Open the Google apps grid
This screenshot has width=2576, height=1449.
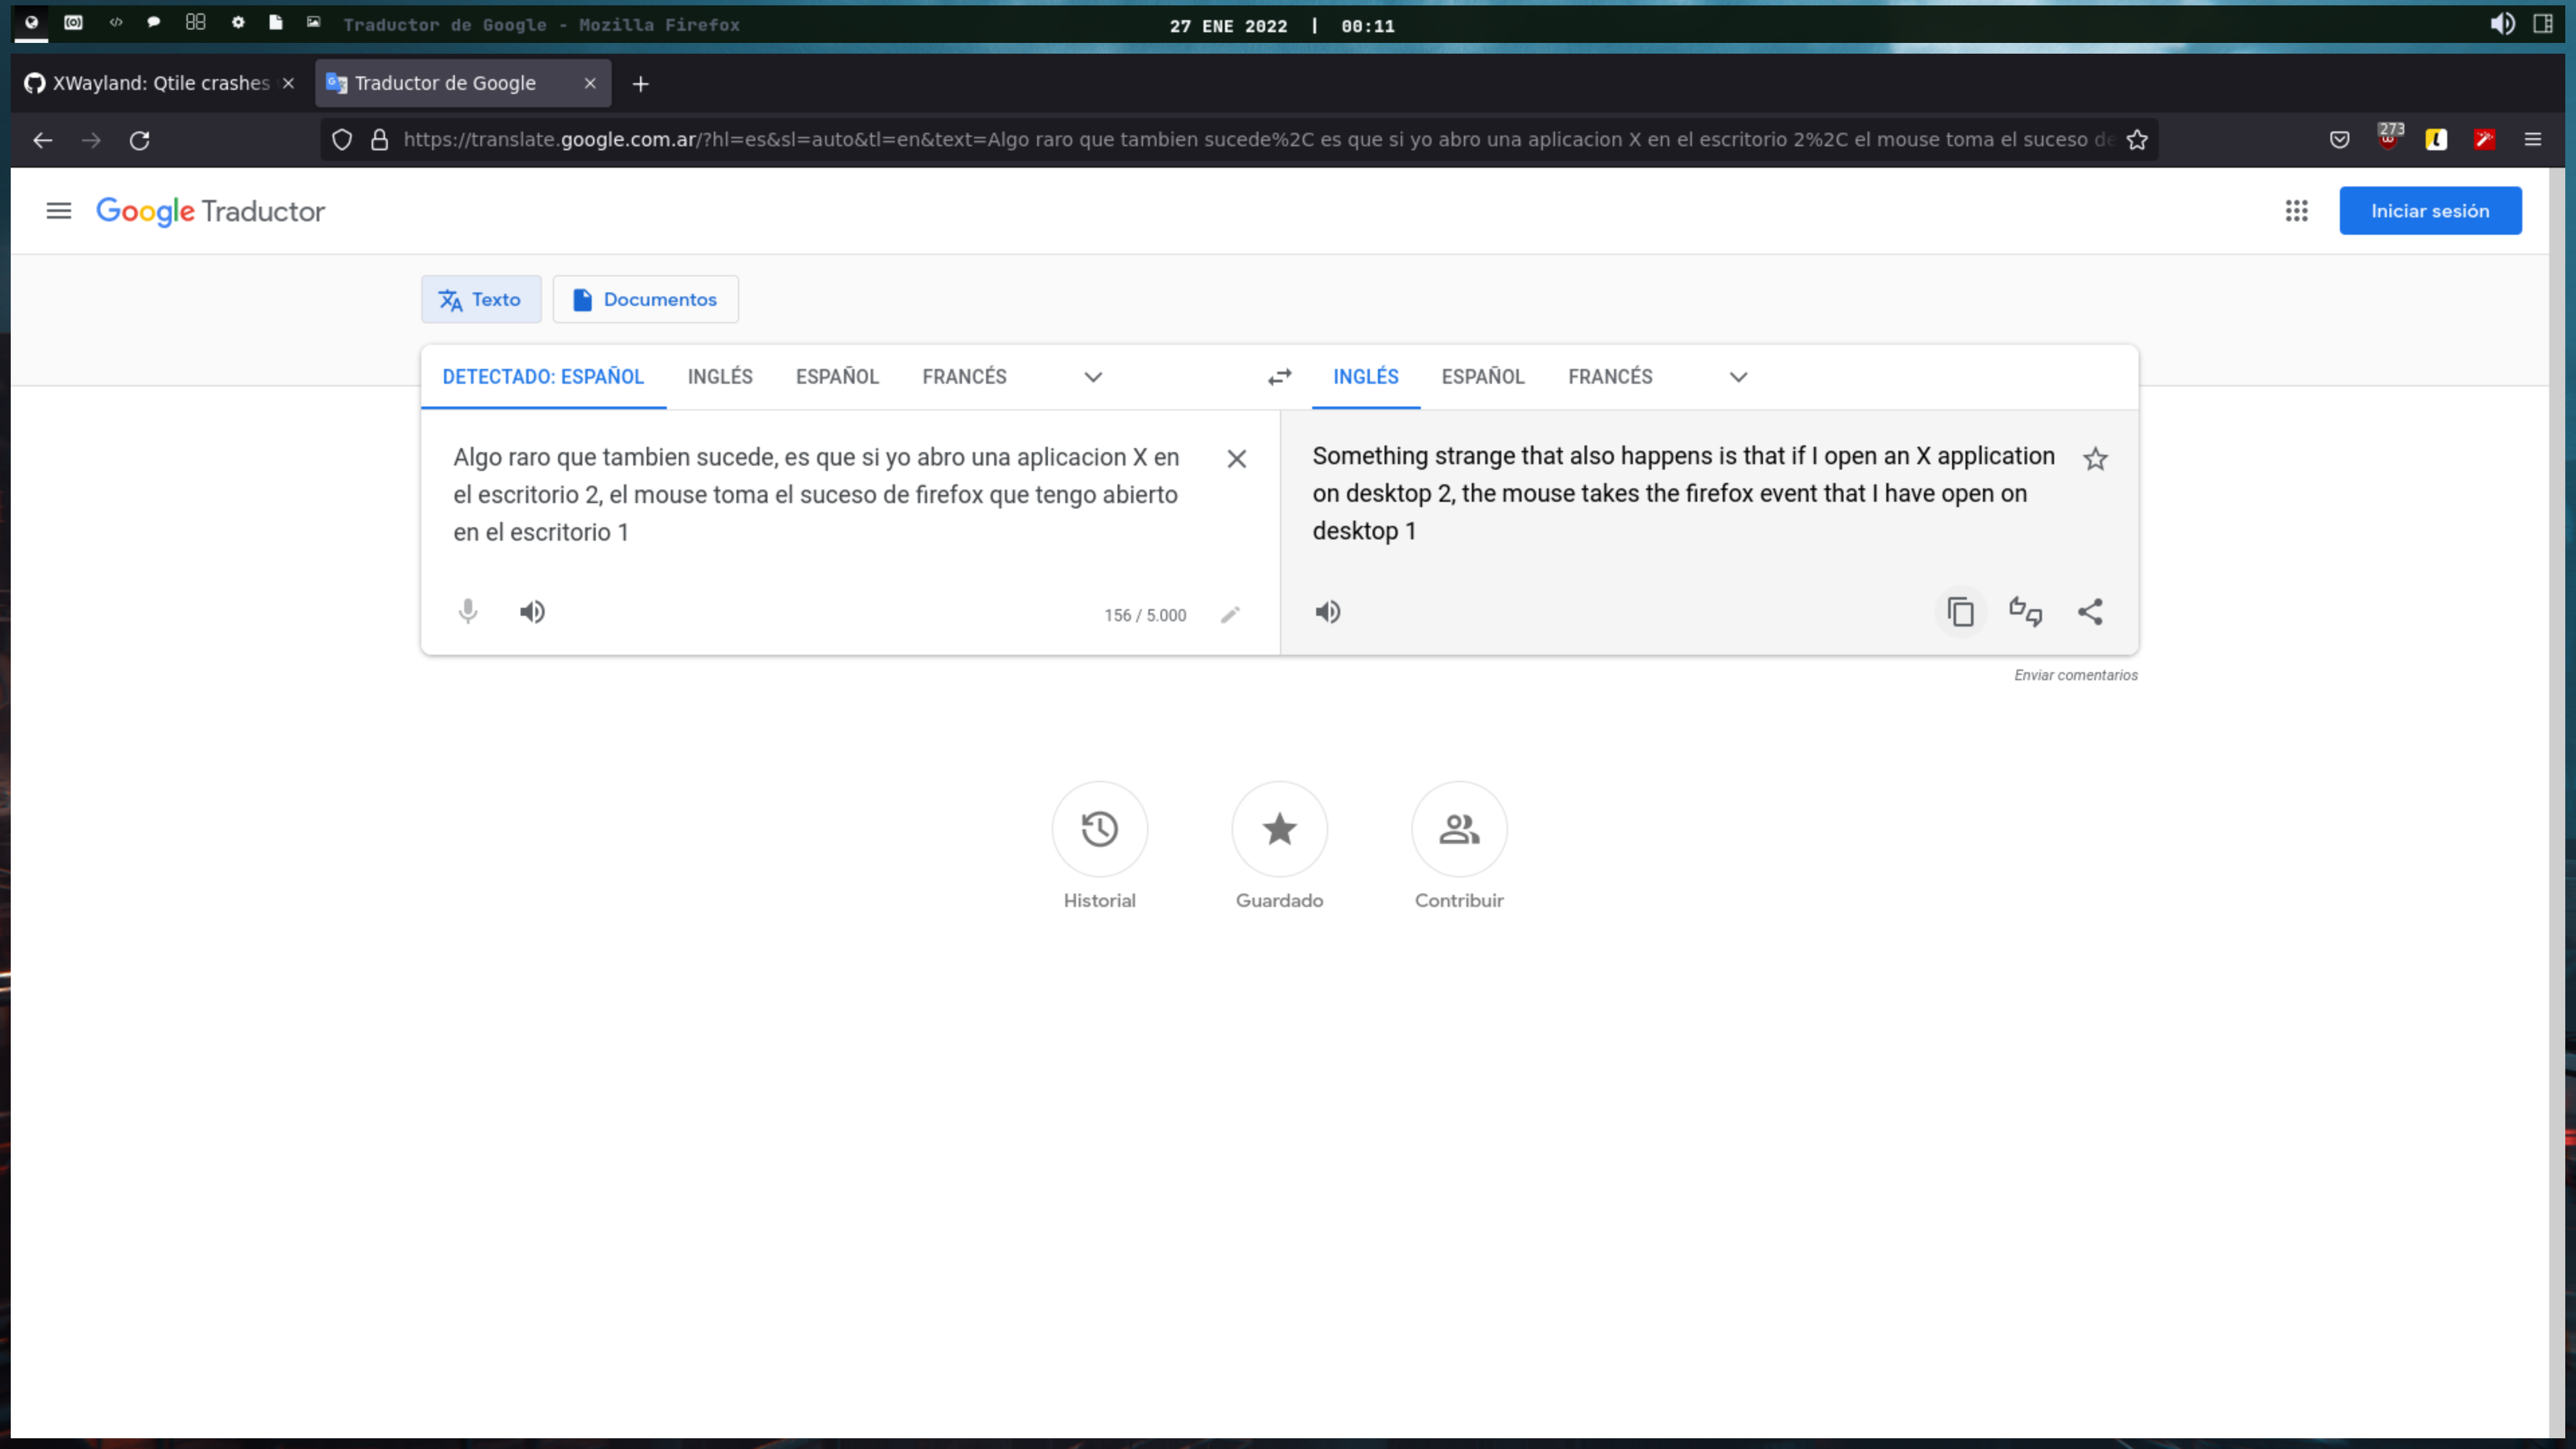coord(2297,211)
